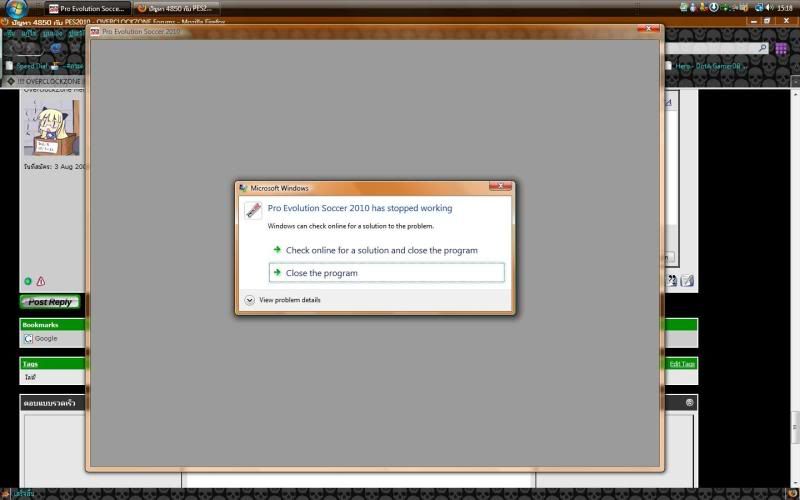This screenshot has width=800, height=500.
Task: Click the Tags section header link
Action: coord(29,364)
